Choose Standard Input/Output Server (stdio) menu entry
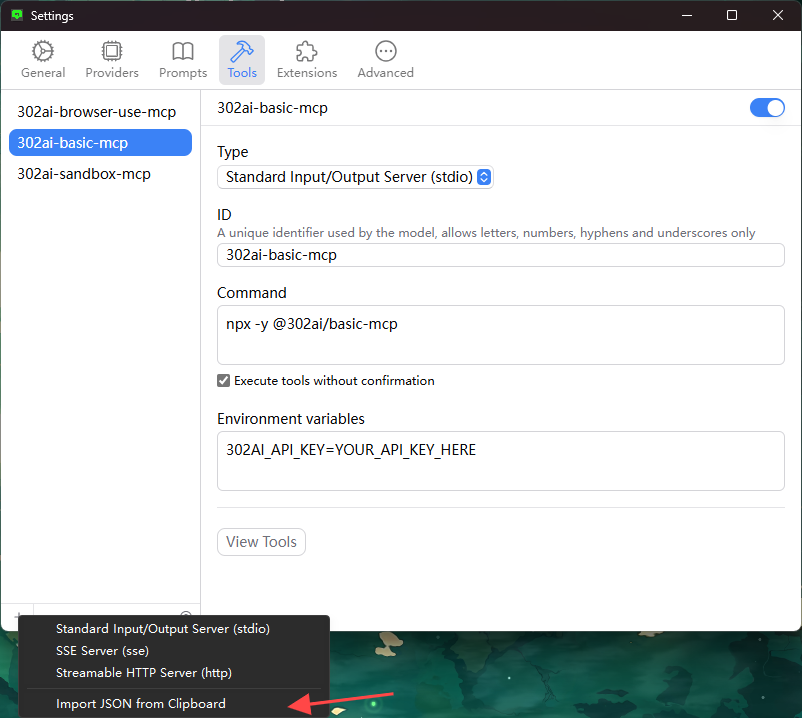 174,629
